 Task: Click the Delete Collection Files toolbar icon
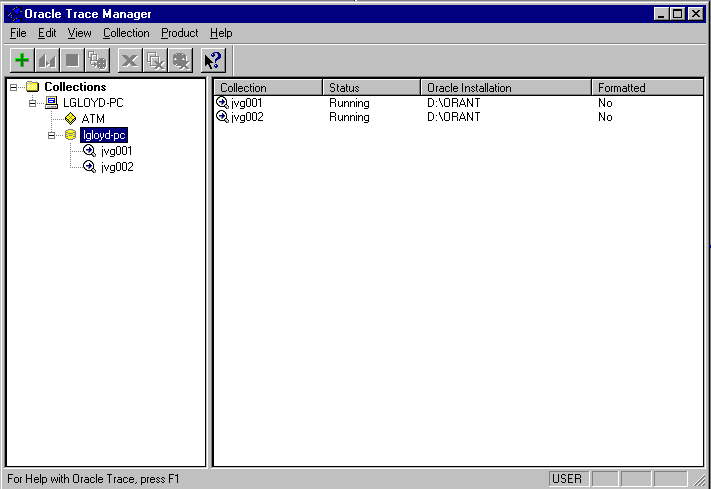155,60
